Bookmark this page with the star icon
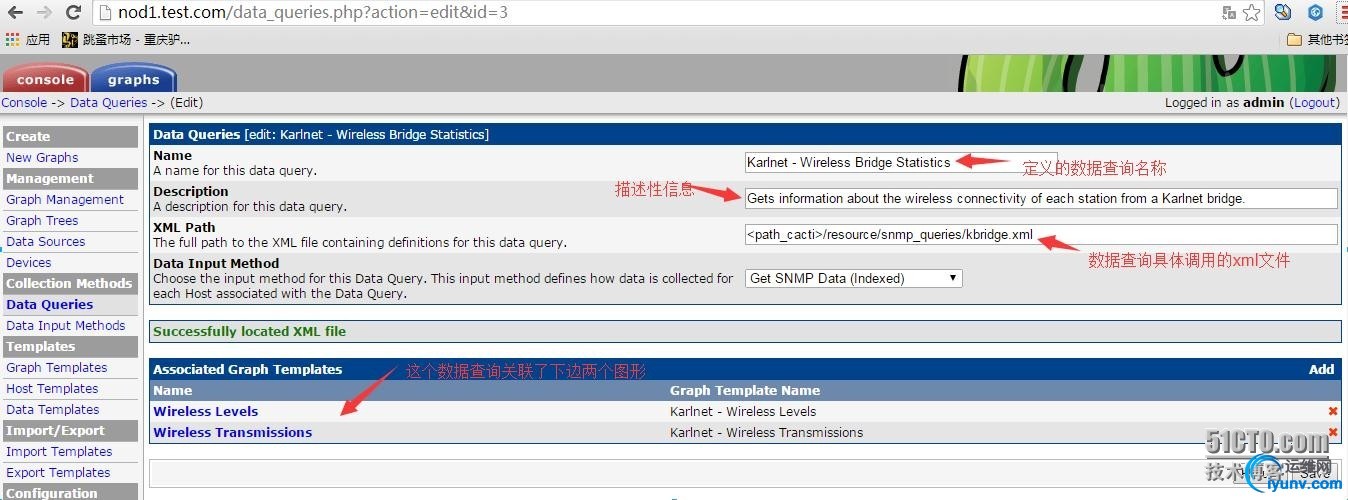Image resolution: width=1348 pixels, height=500 pixels. [1251, 13]
